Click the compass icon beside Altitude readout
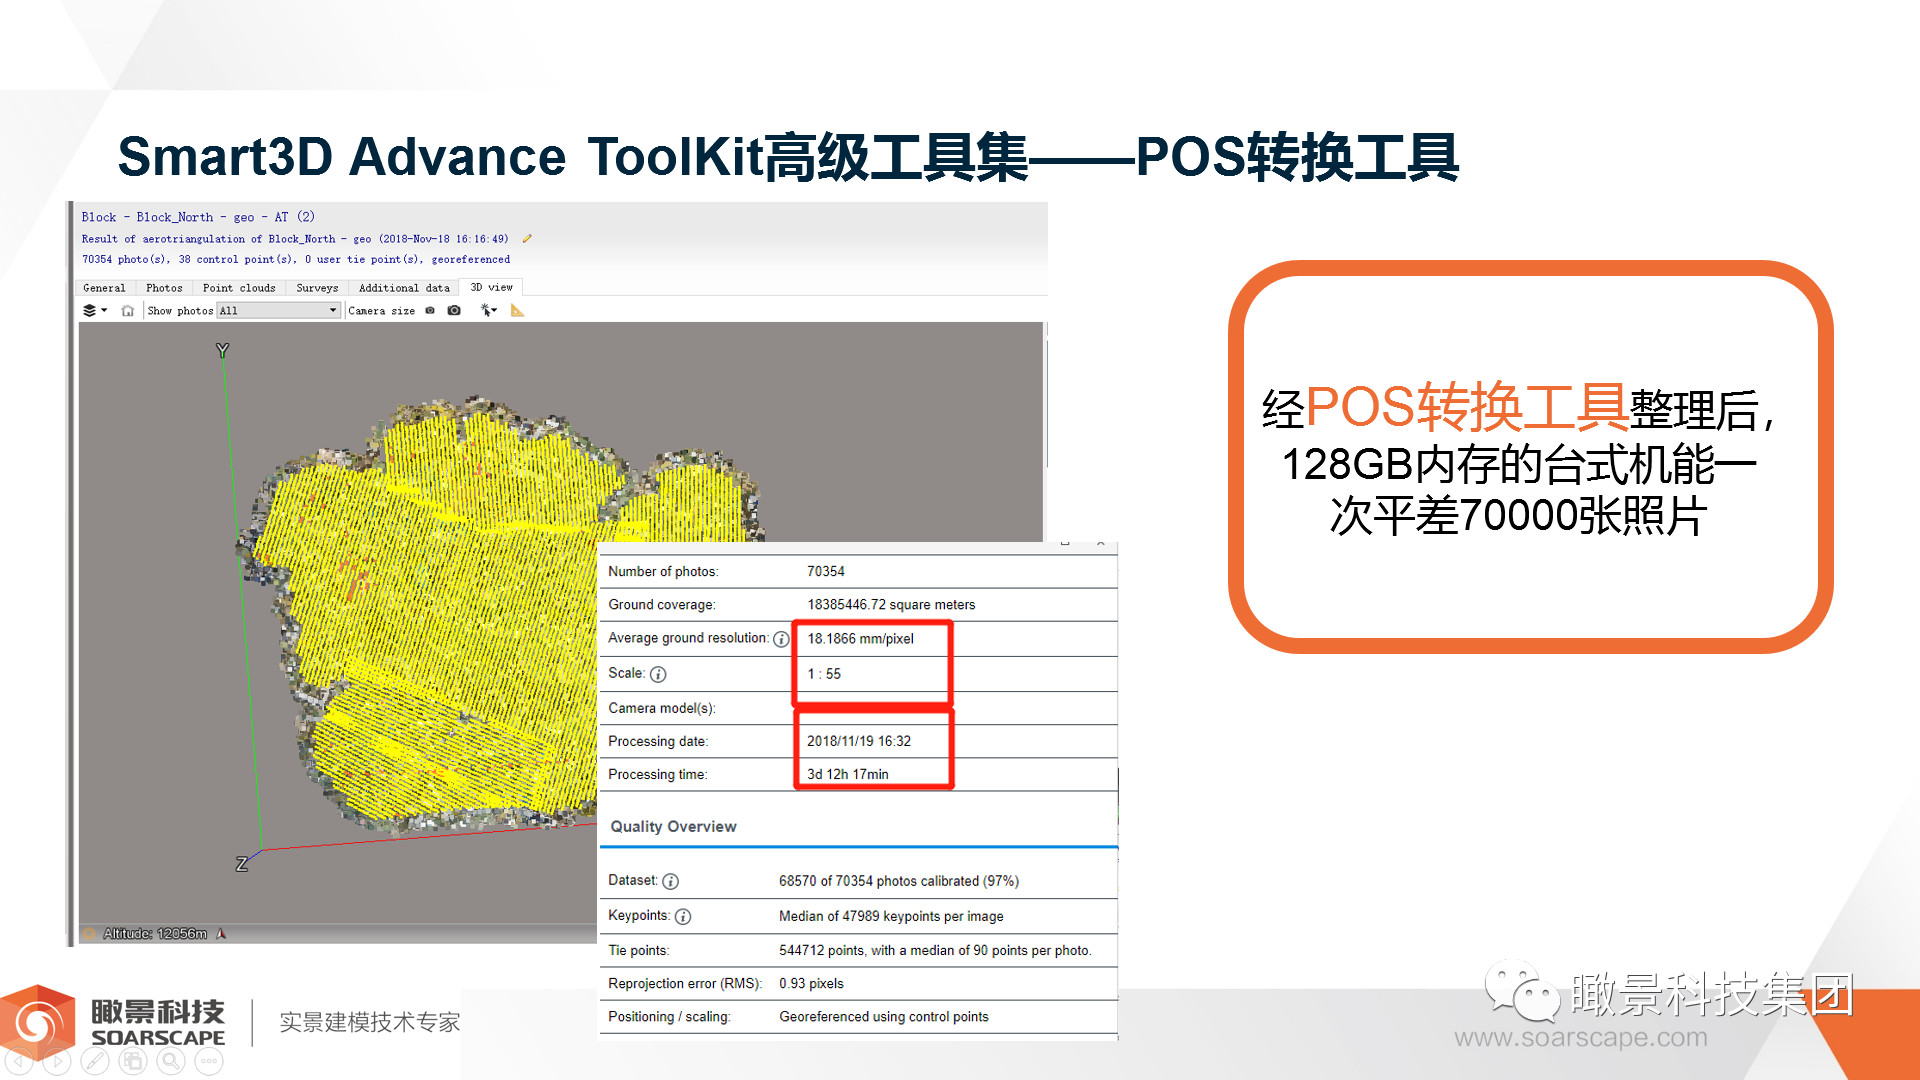The image size is (1920, 1080). 221,934
